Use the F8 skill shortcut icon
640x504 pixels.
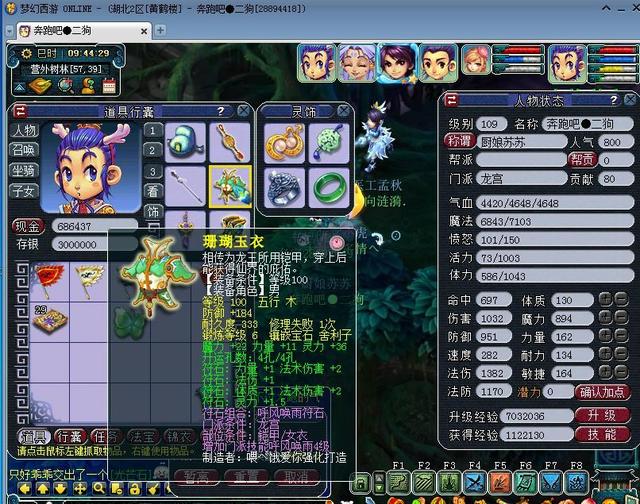[x=576, y=484]
